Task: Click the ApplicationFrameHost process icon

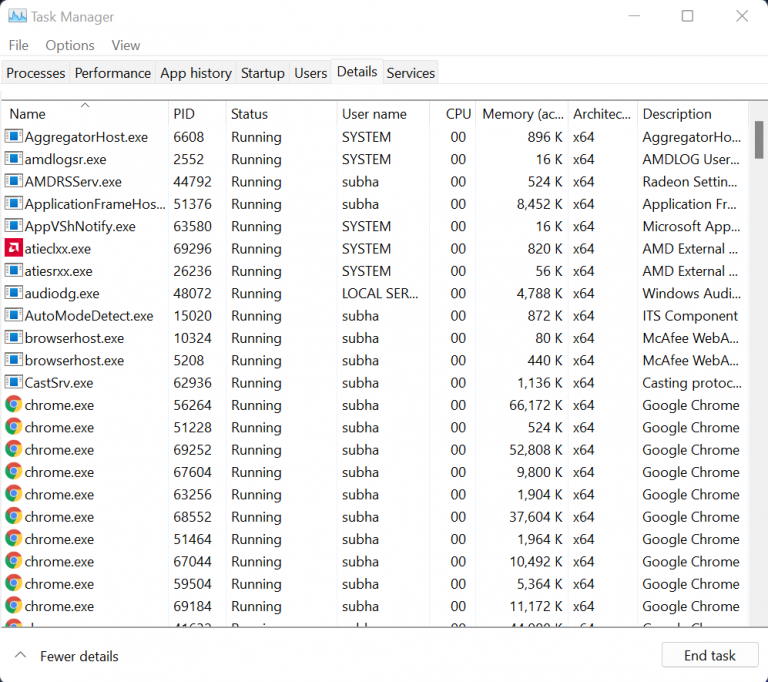Action: tap(13, 203)
